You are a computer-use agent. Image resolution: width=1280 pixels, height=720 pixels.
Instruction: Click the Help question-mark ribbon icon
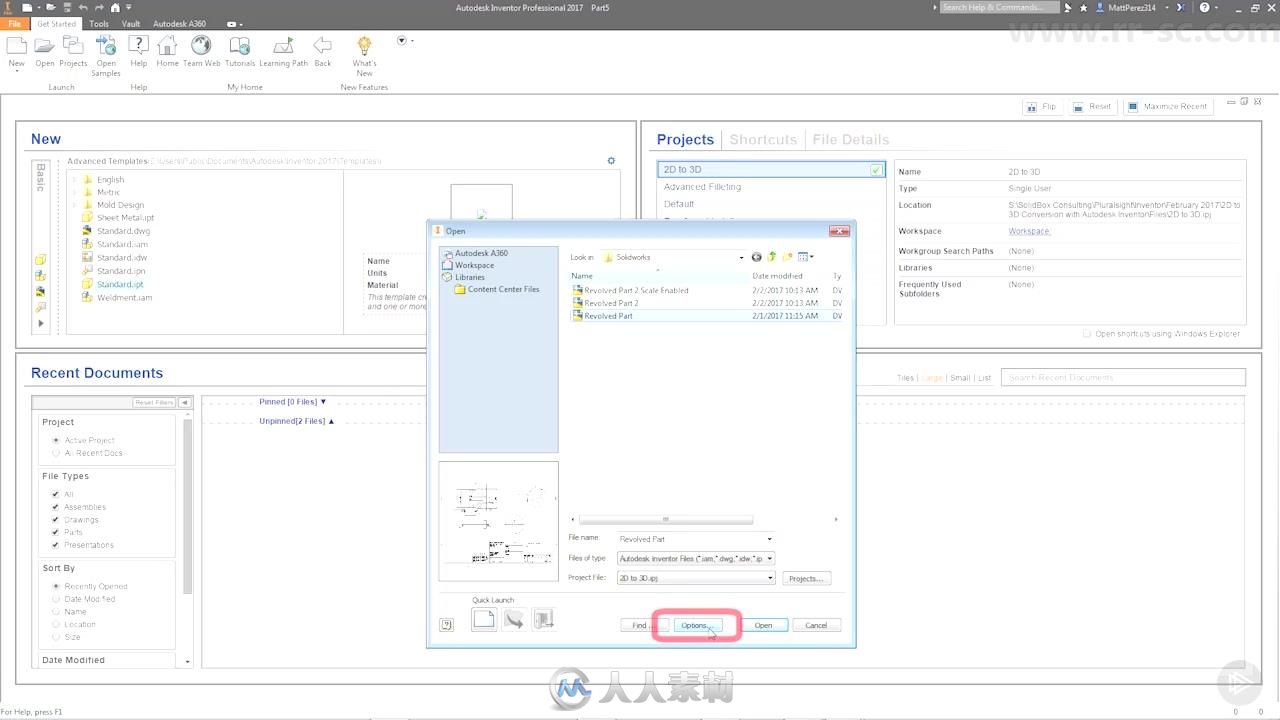tap(139, 46)
